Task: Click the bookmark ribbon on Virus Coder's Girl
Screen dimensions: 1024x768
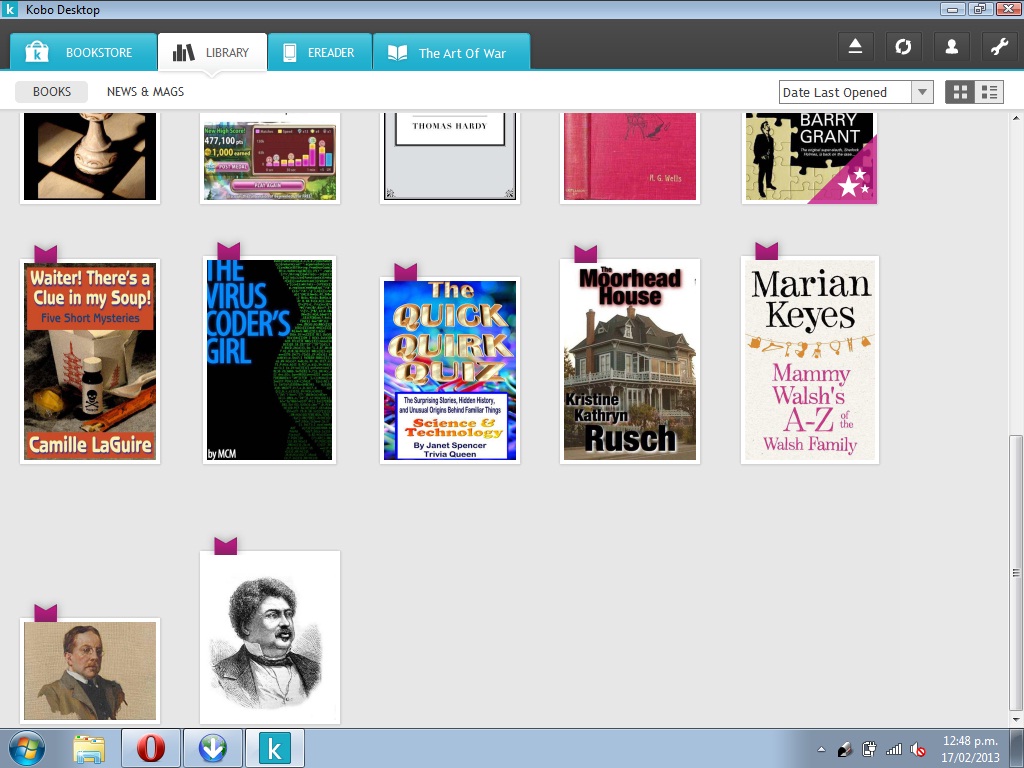Action: 229,251
